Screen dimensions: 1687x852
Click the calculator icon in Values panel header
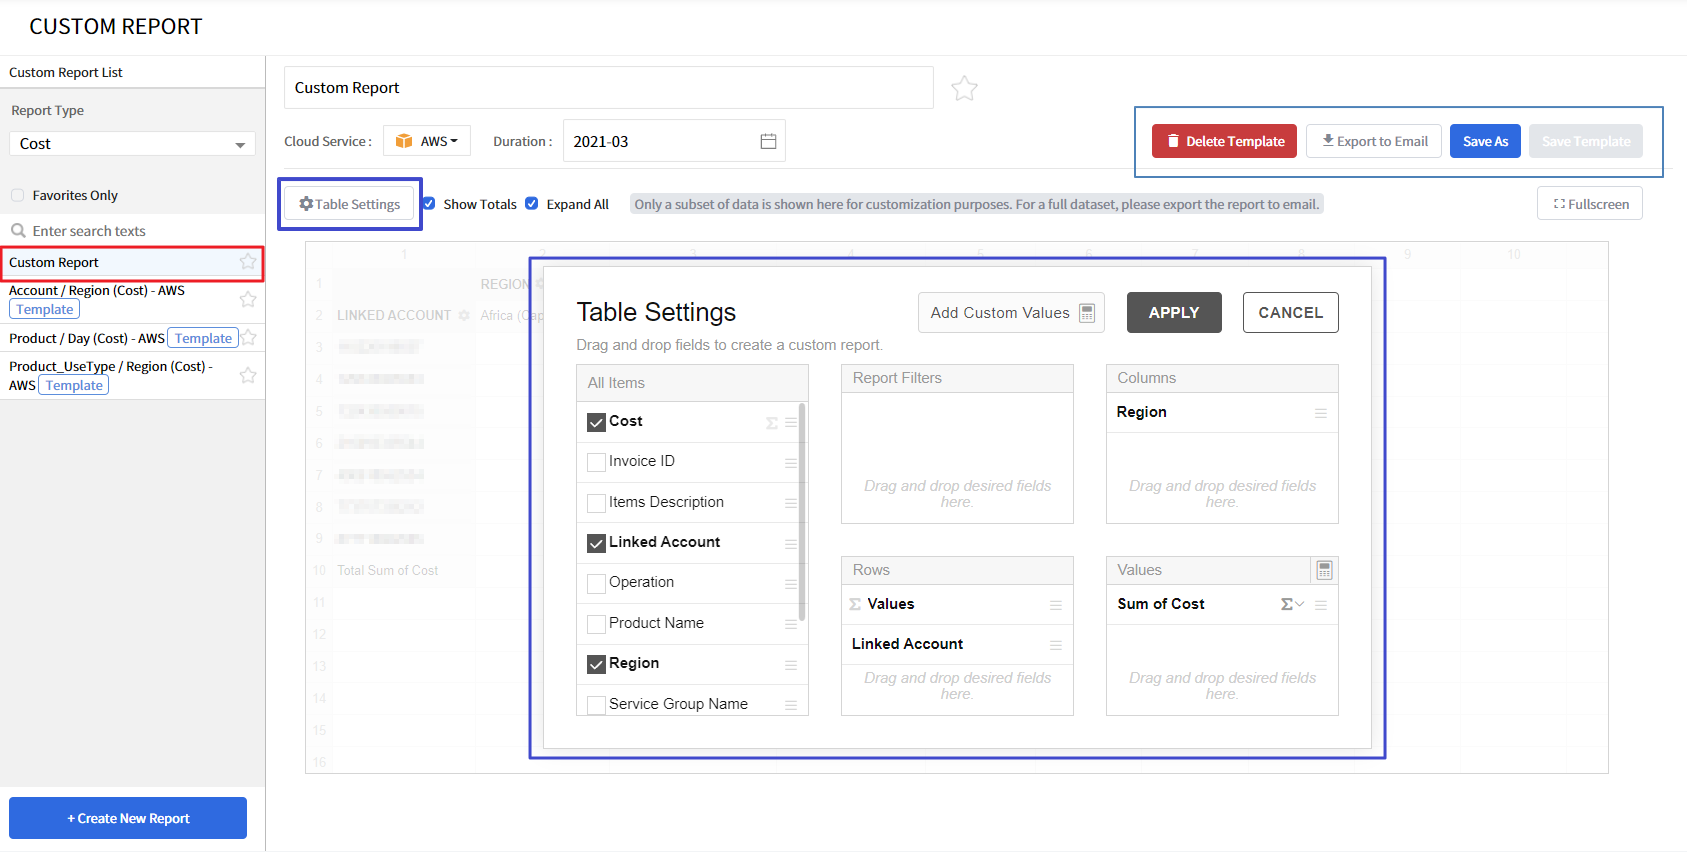[1324, 570]
